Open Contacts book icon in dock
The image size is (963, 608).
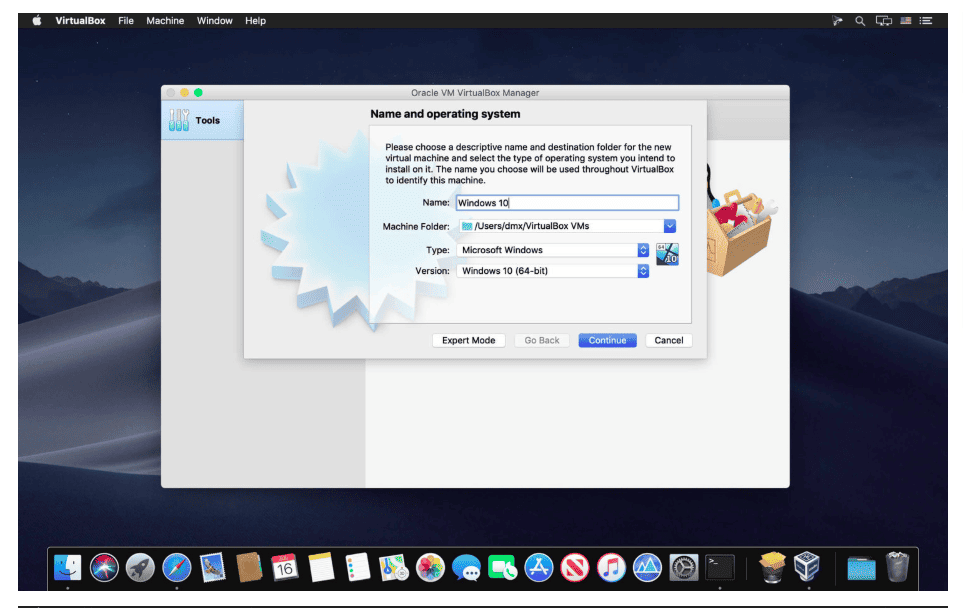click(249, 567)
